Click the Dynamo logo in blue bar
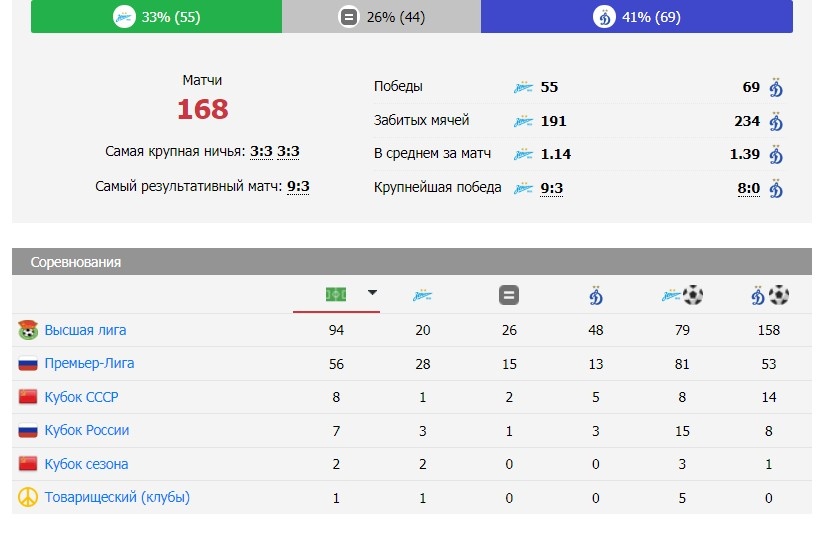 pyautogui.click(x=604, y=17)
